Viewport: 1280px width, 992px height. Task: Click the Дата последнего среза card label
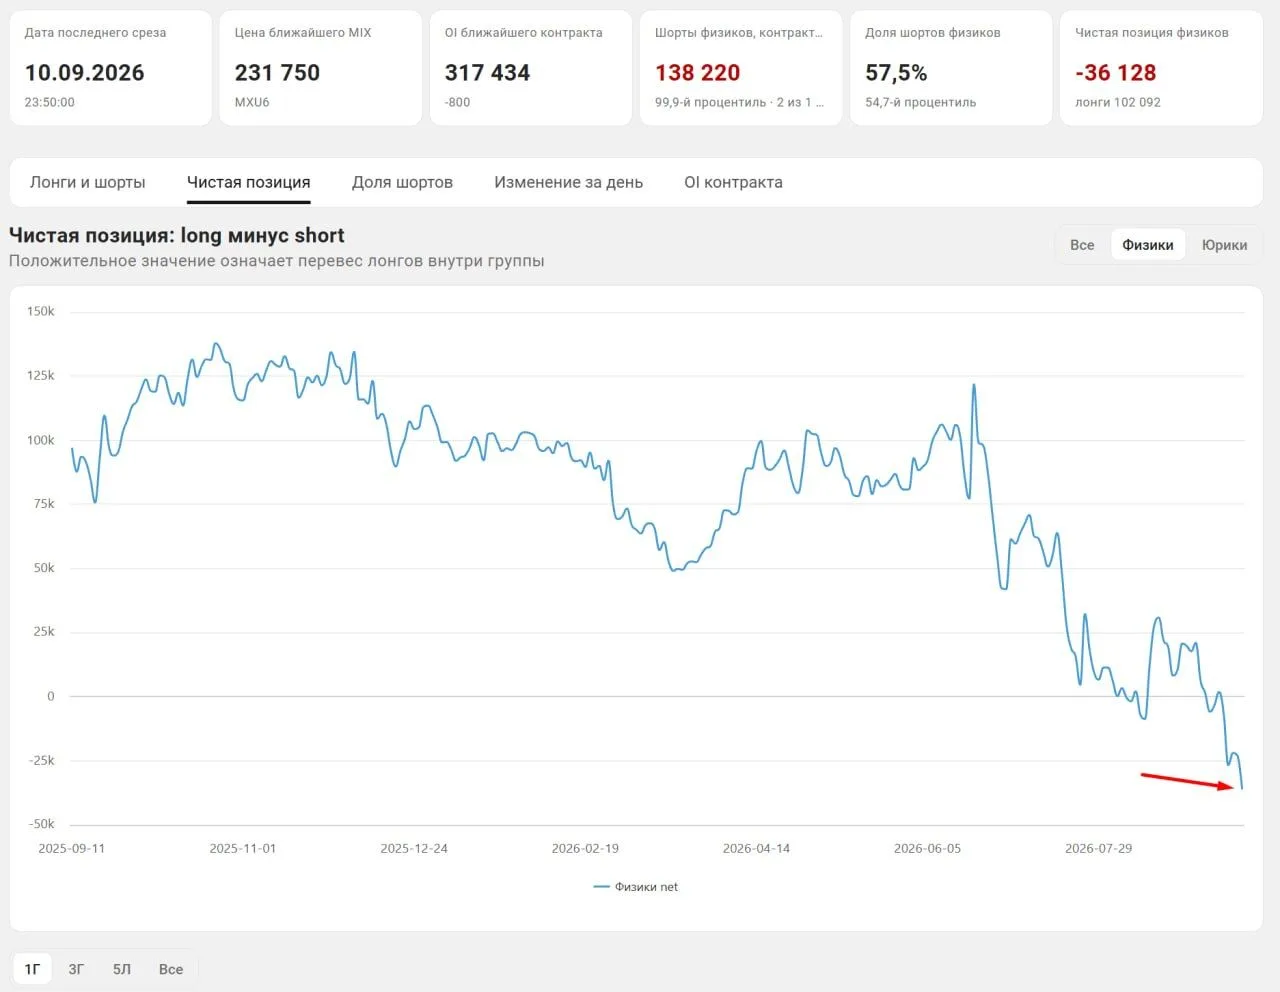(x=95, y=33)
